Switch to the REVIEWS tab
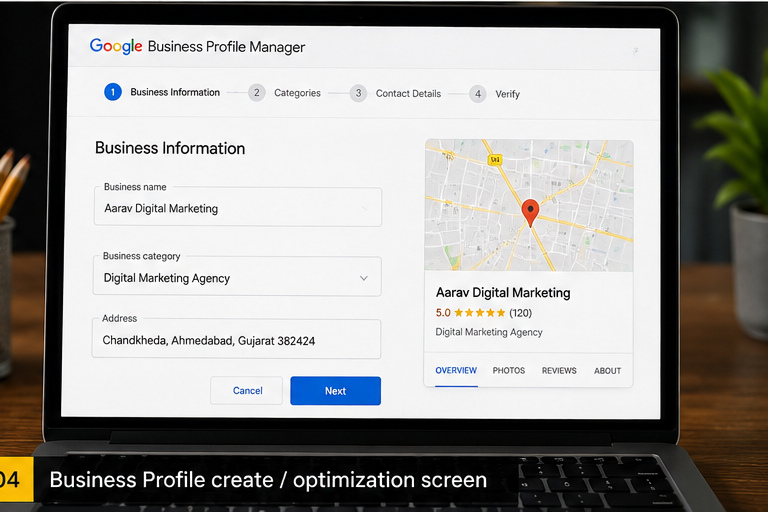Screen dimensions: 768x512 (x=559, y=370)
